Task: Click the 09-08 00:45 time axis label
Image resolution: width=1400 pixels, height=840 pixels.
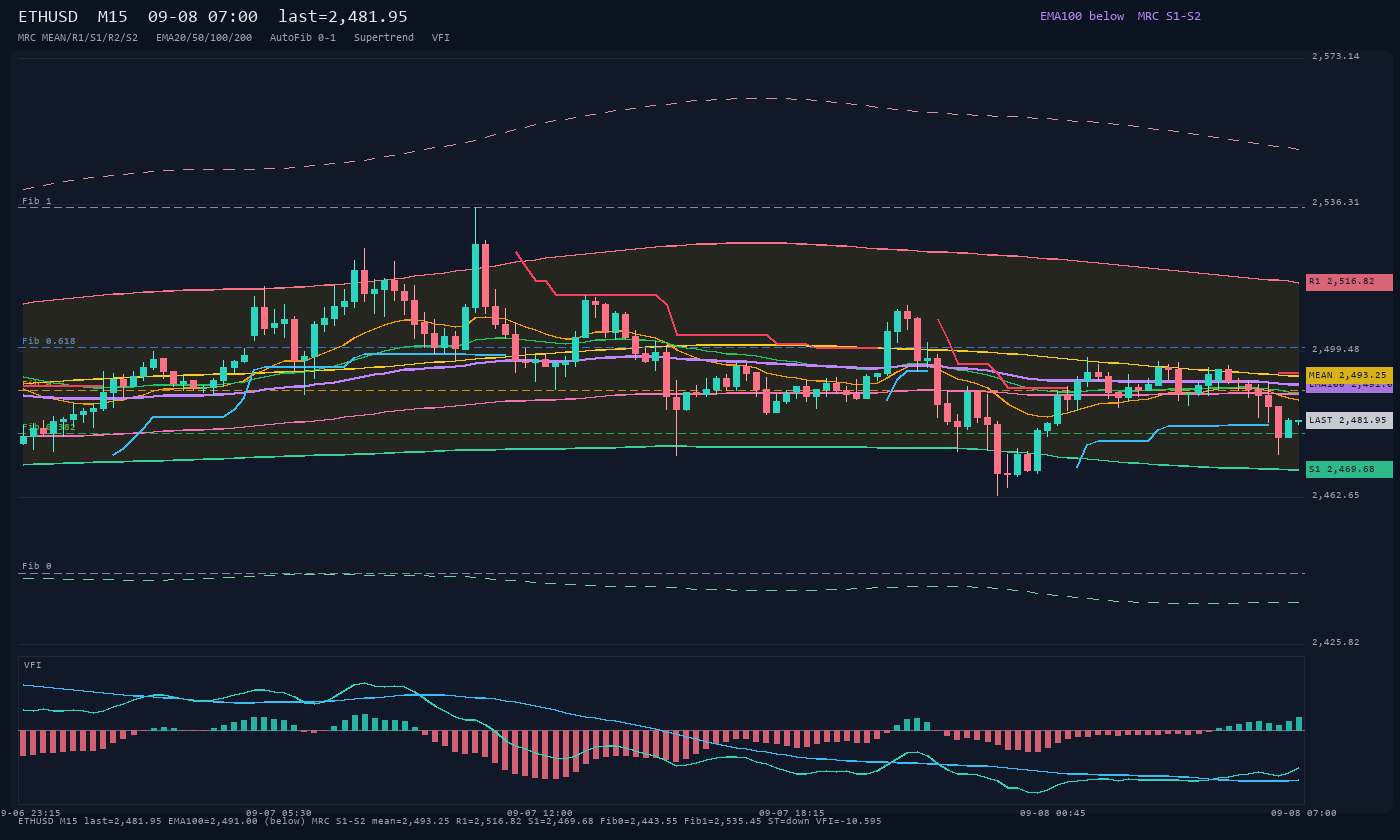Action: click(x=1052, y=813)
